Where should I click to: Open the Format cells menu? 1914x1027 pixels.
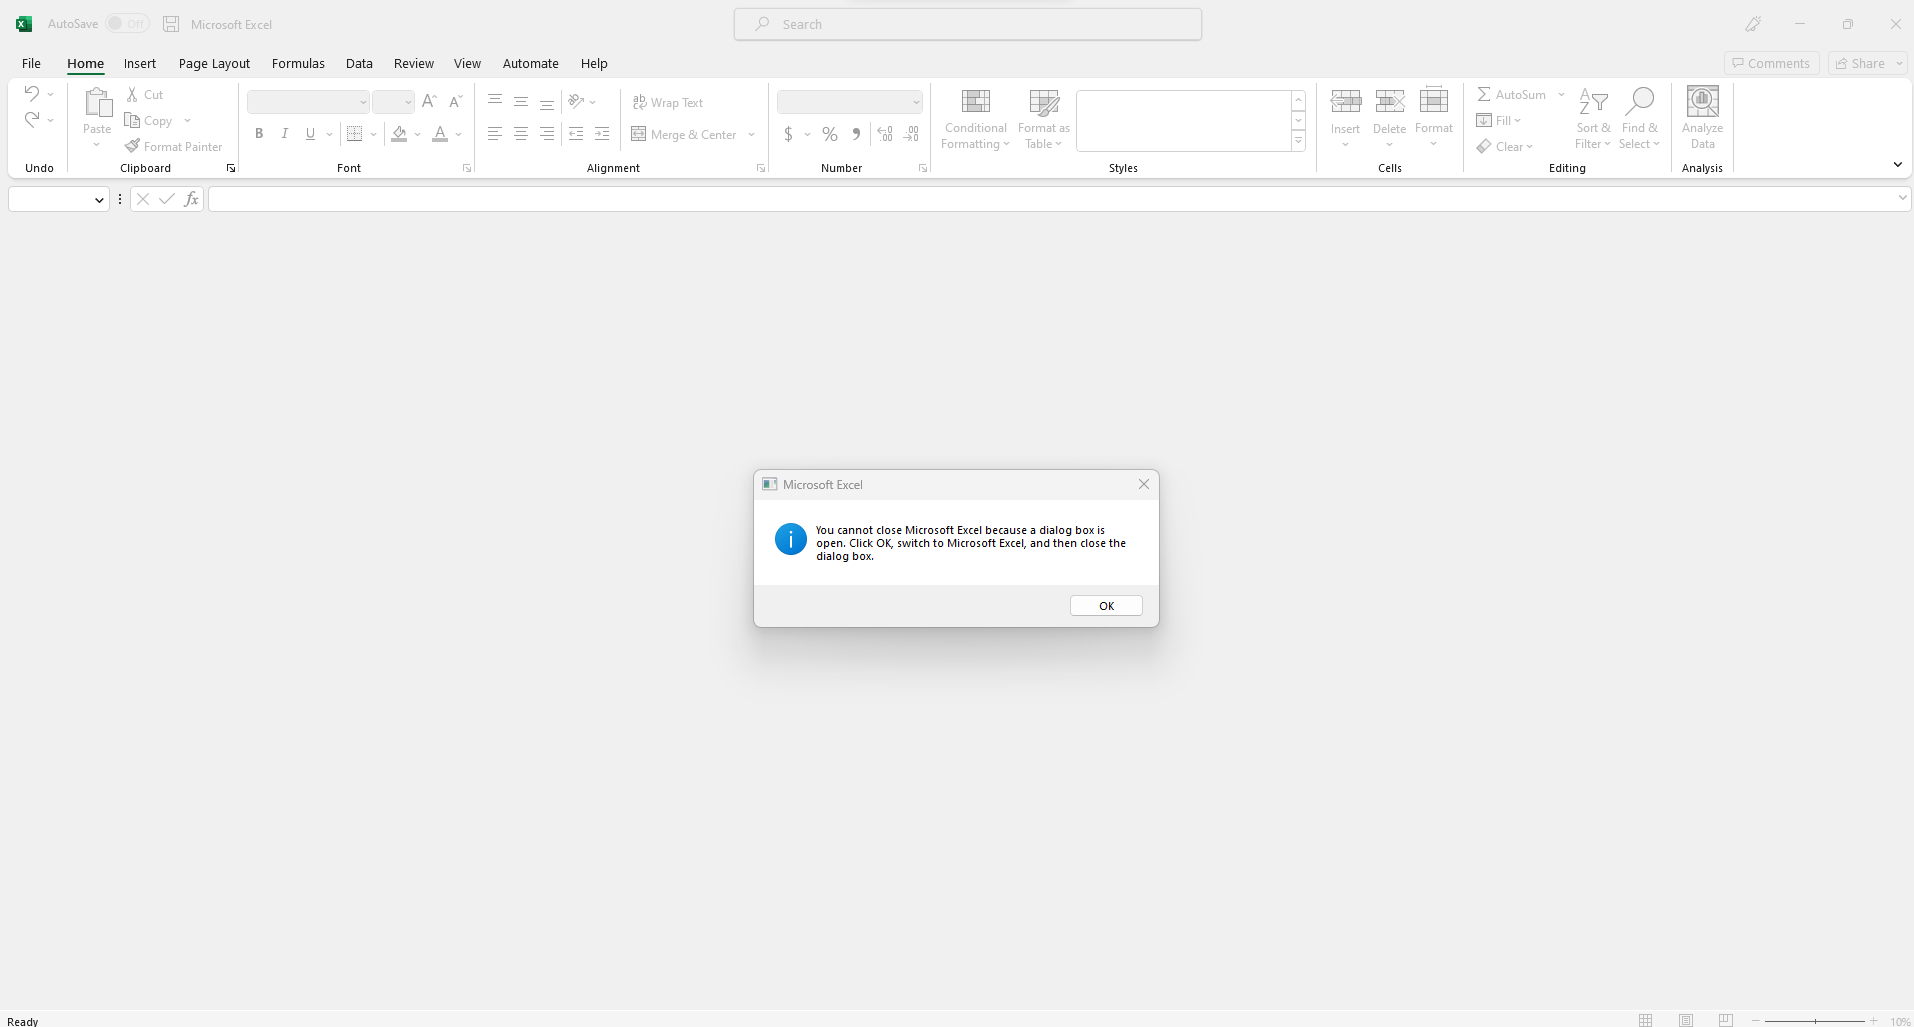click(x=1434, y=118)
